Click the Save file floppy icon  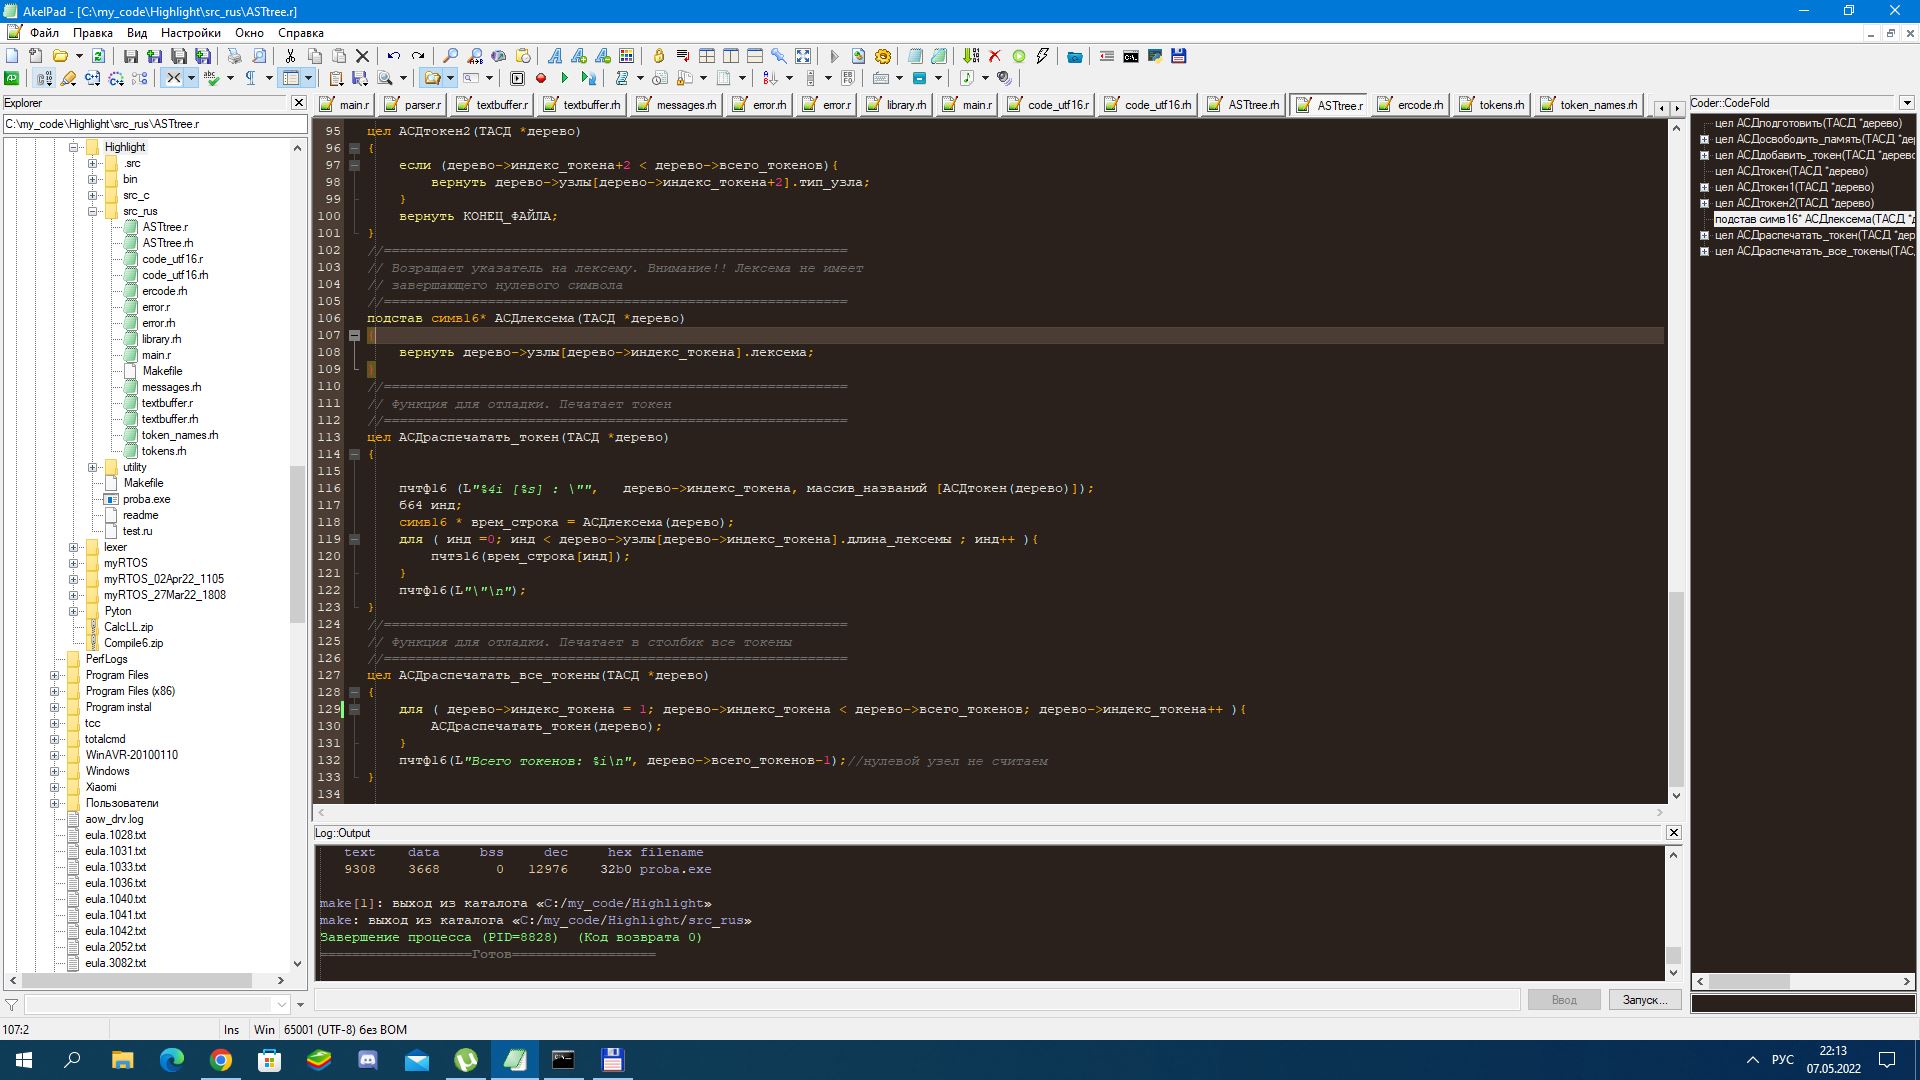[x=131, y=57]
